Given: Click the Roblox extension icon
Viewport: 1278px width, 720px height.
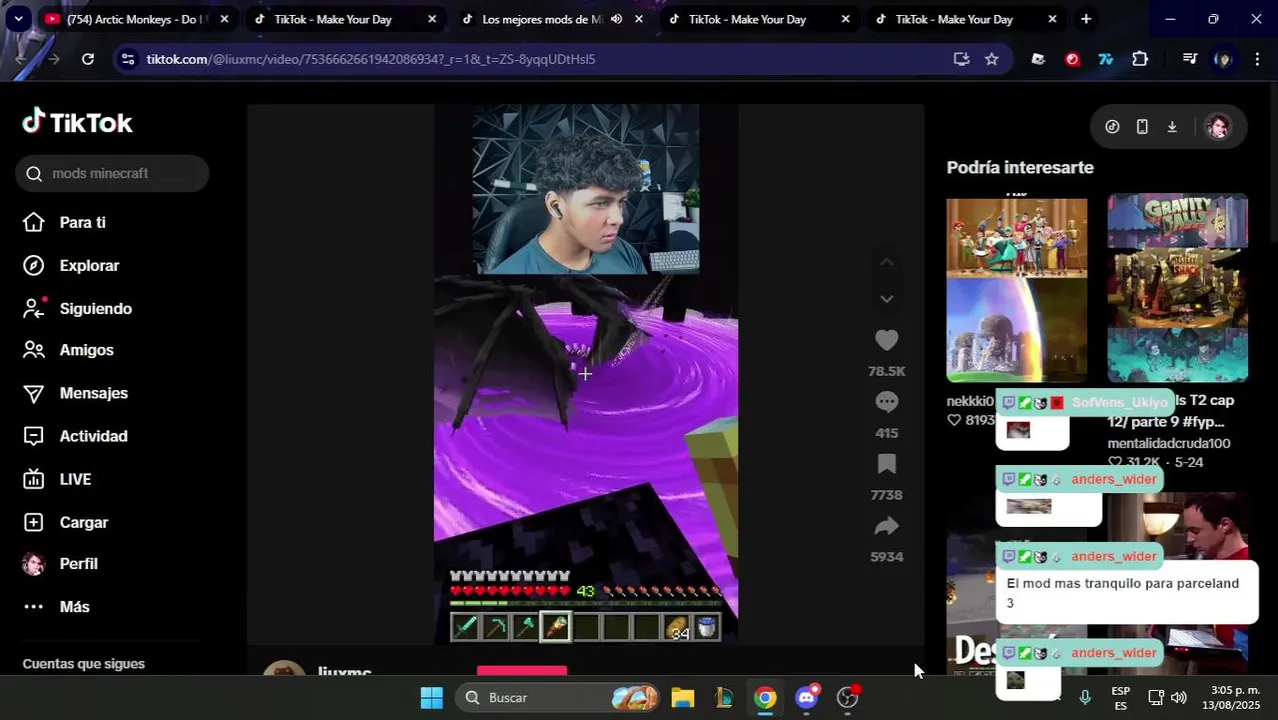Looking at the screenshot, I should [1038, 59].
